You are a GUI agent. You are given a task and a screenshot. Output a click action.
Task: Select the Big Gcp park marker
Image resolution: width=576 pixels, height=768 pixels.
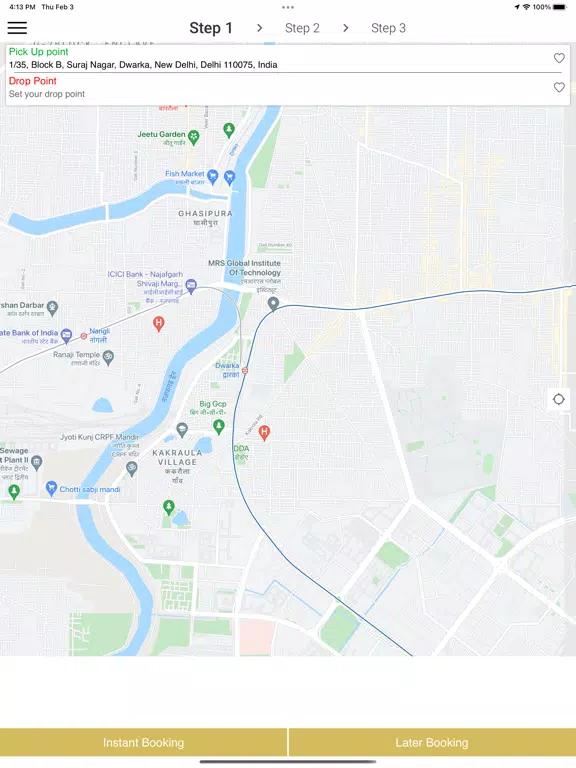(x=219, y=426)
